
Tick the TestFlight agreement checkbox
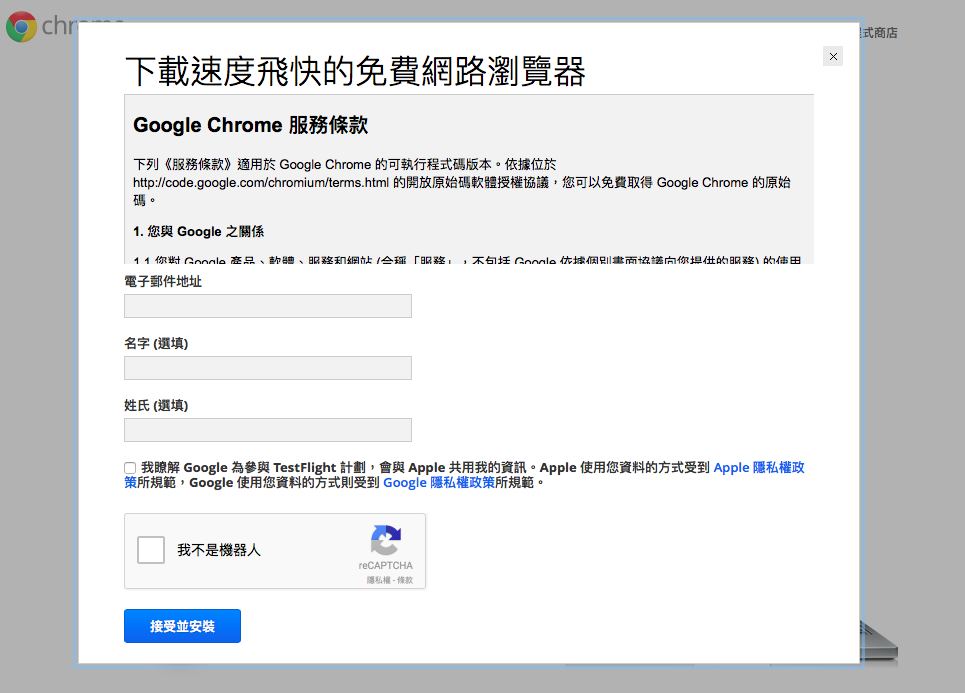(x=130, y=468)
